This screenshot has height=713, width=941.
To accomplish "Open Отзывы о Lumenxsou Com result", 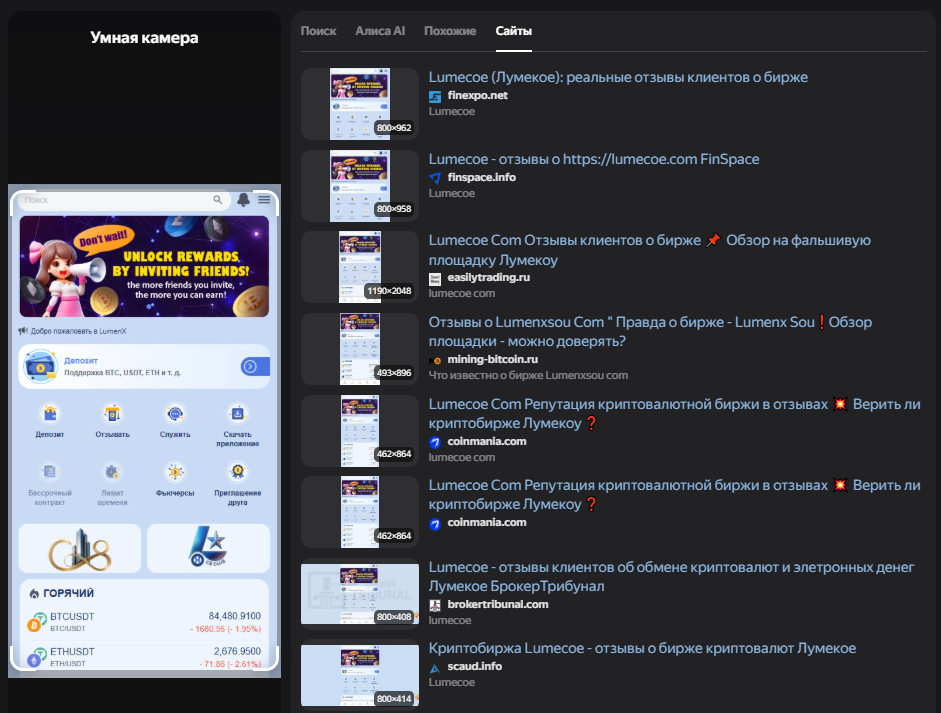I will [650, 331].
